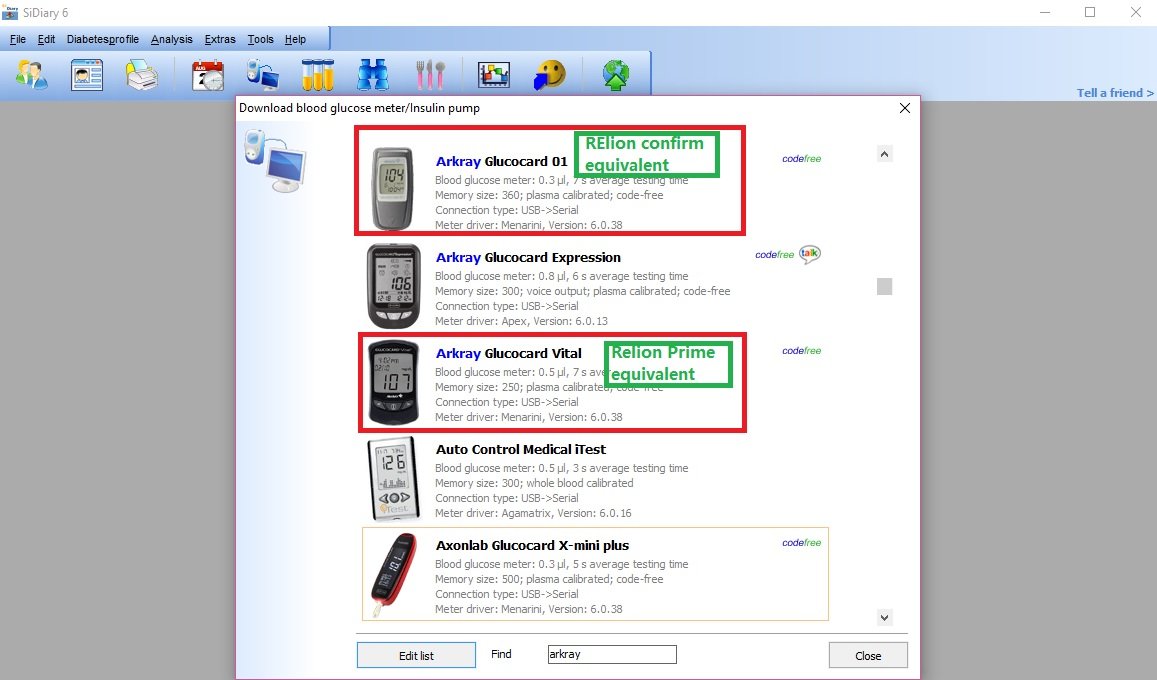The height and width of the screenshot is (680, 1157).
Task: Open the patient profiles toolbar icon
Action: tap(32, 75)
